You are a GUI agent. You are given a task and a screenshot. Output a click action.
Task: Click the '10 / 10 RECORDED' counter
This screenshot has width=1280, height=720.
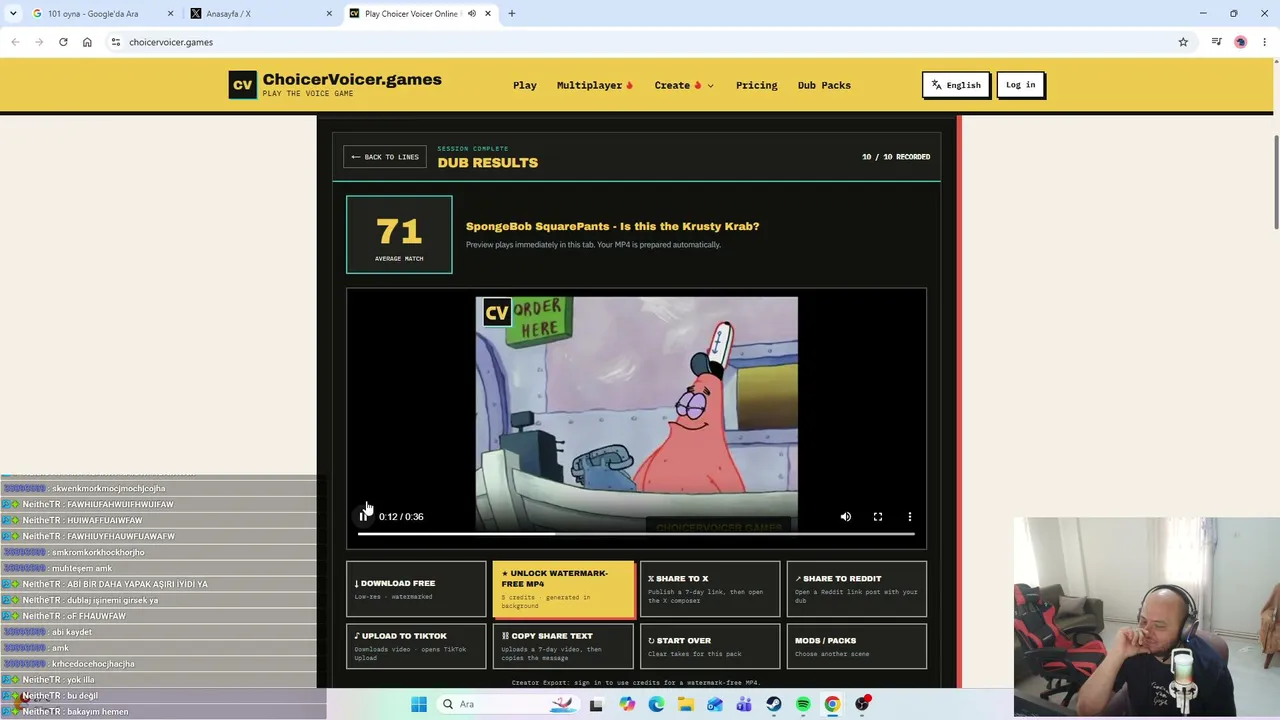[x=896, y=157]
